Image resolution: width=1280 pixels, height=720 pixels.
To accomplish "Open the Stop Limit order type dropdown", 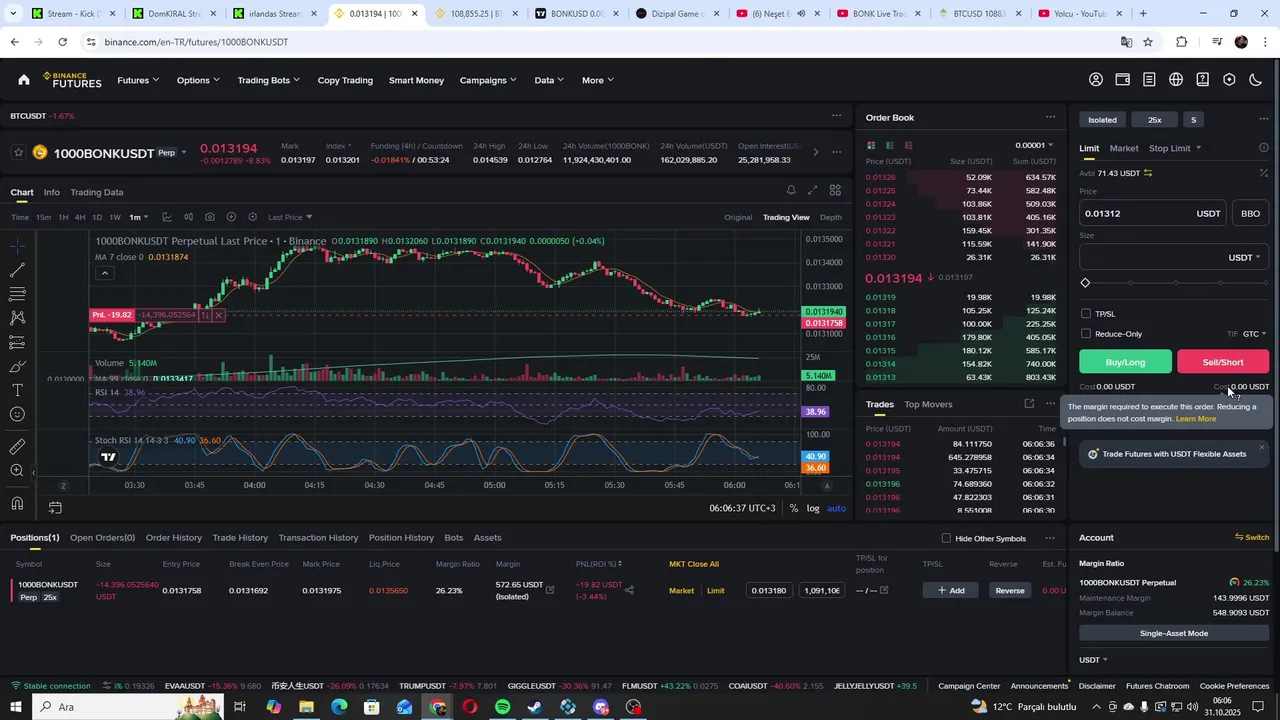I will [x=1175, y=148].
